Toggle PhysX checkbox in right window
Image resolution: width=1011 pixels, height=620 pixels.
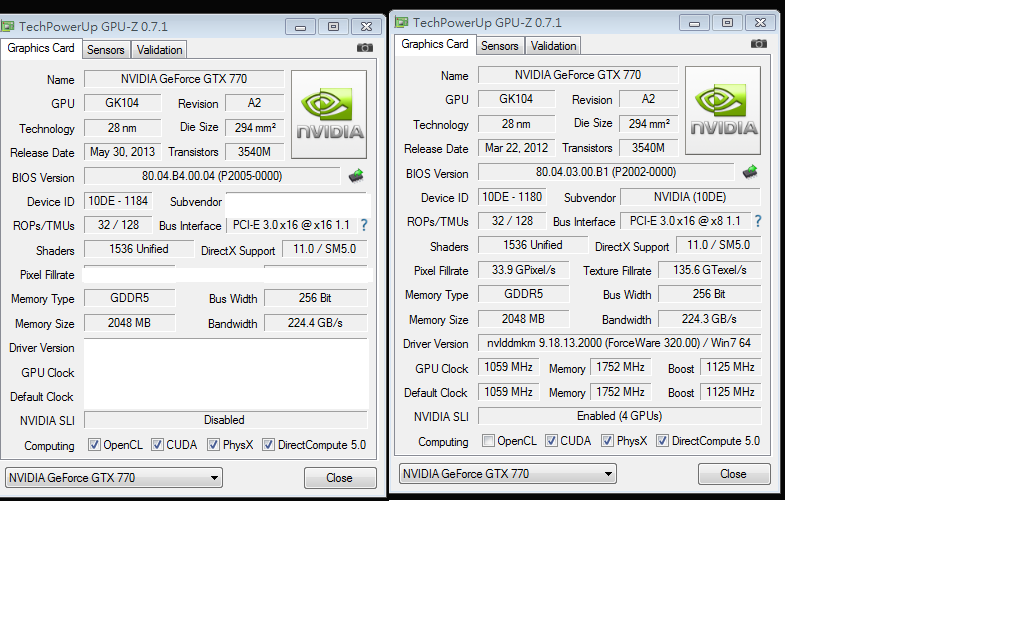[x=607, y=441]
